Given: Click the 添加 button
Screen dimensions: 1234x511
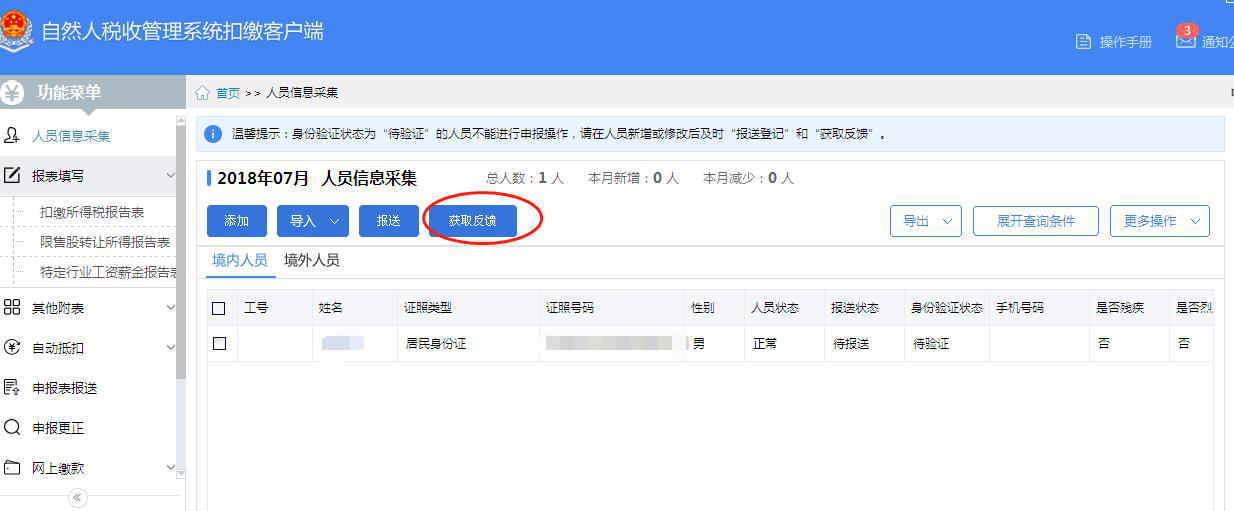Looking at the screenshot, I should pos(237,221).
